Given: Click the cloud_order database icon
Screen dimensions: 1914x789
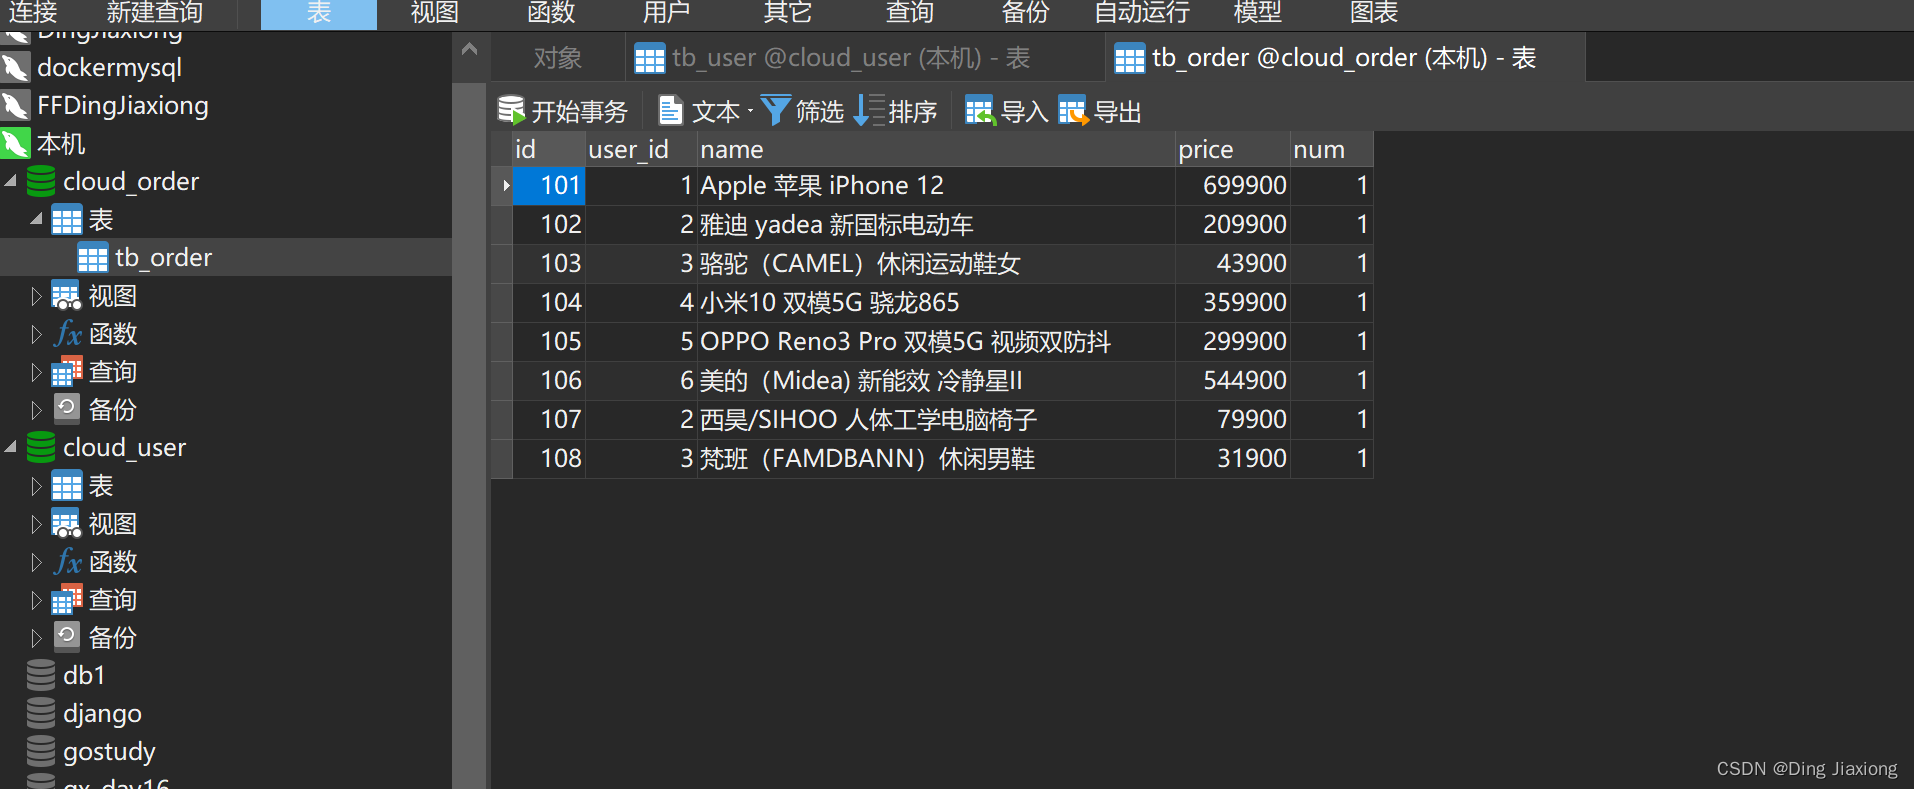Looking at the screenshot, I should 41,182.
